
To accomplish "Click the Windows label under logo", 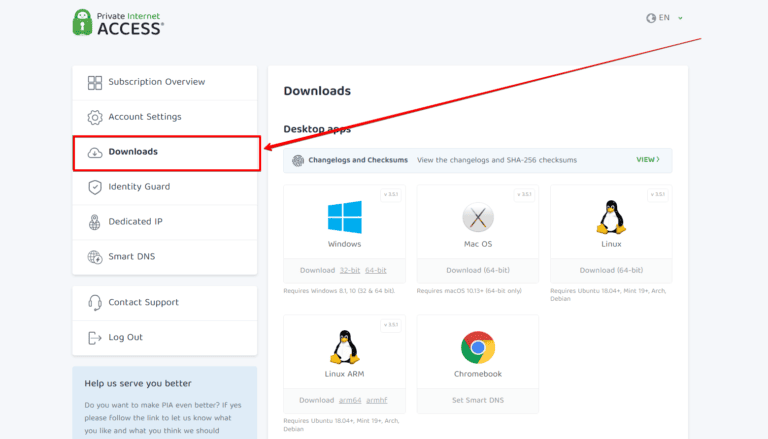I will tap(344, 244).
